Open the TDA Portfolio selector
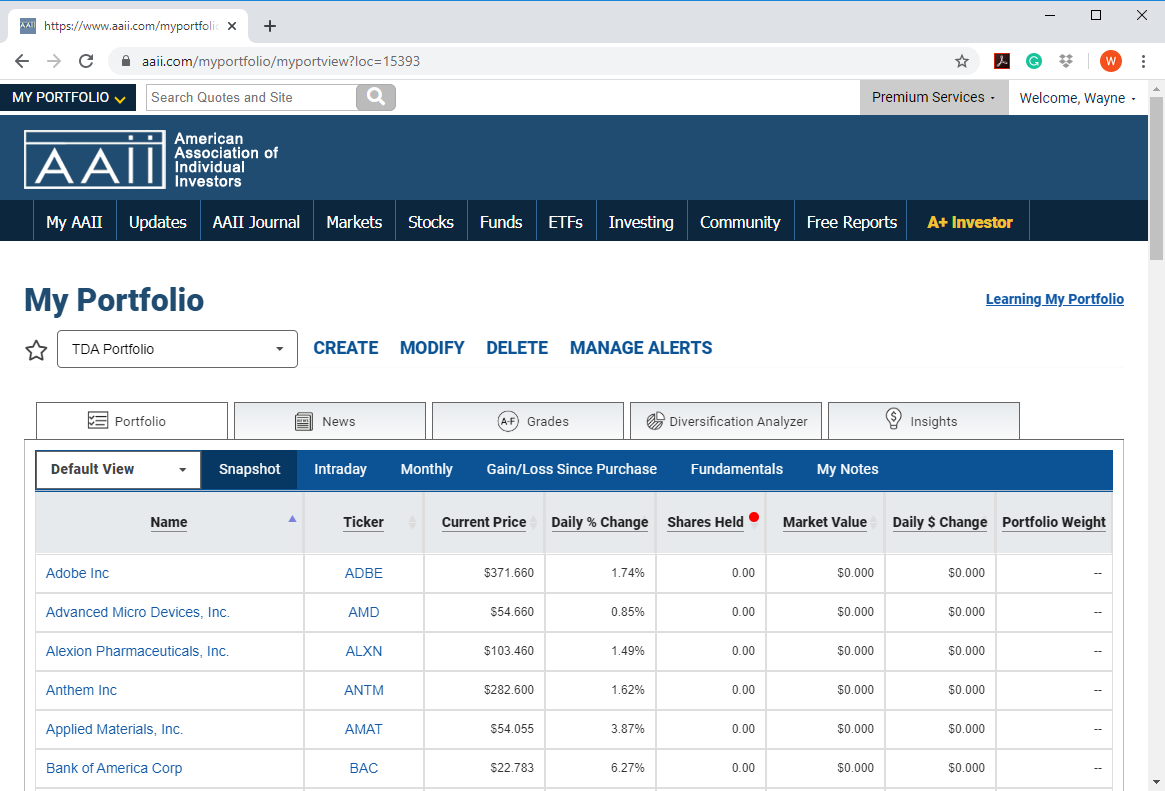1165x791 pixels. (178, 349)
